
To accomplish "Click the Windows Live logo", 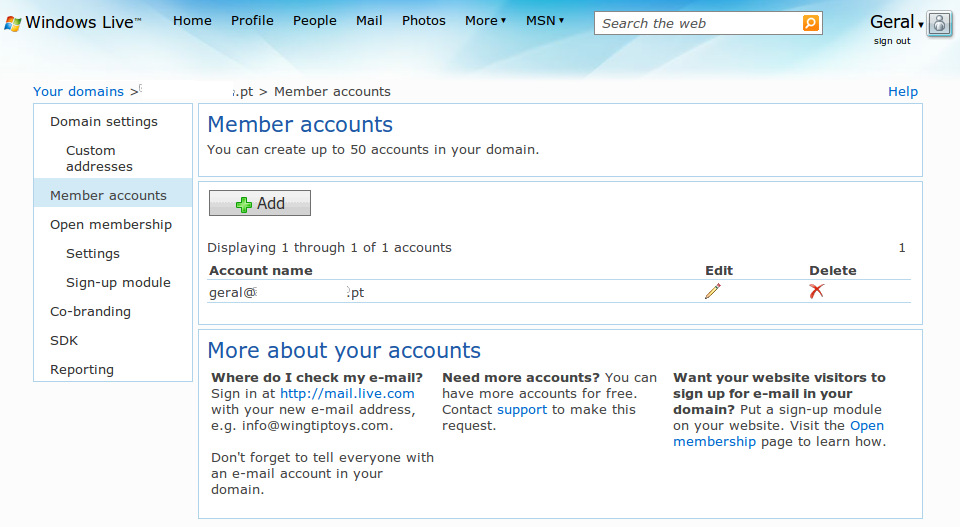I will tap(72, 23).
